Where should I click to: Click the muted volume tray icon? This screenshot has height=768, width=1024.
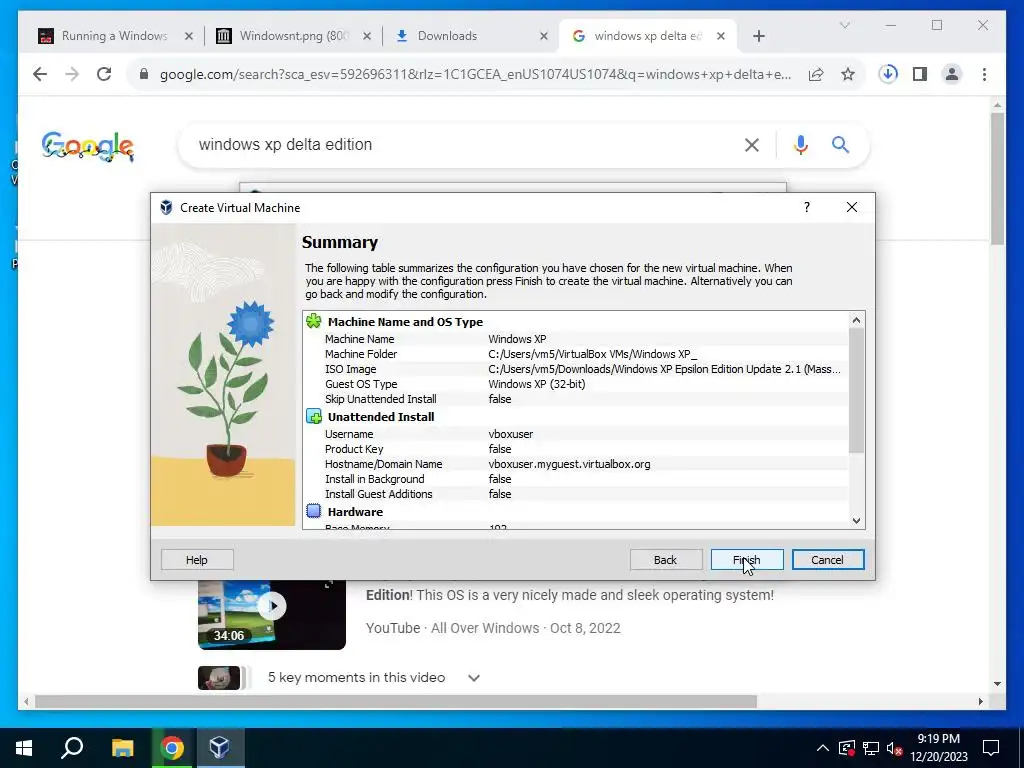[895, 748]
